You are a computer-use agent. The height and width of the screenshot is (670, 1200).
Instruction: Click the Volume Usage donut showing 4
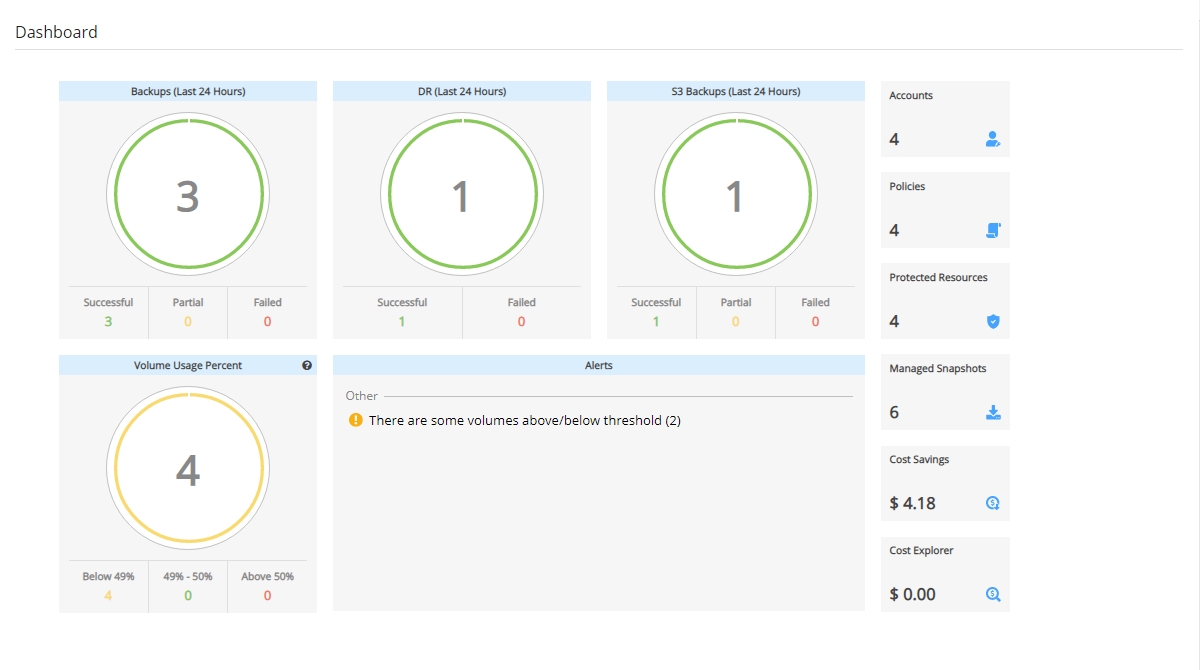[188, 470]
